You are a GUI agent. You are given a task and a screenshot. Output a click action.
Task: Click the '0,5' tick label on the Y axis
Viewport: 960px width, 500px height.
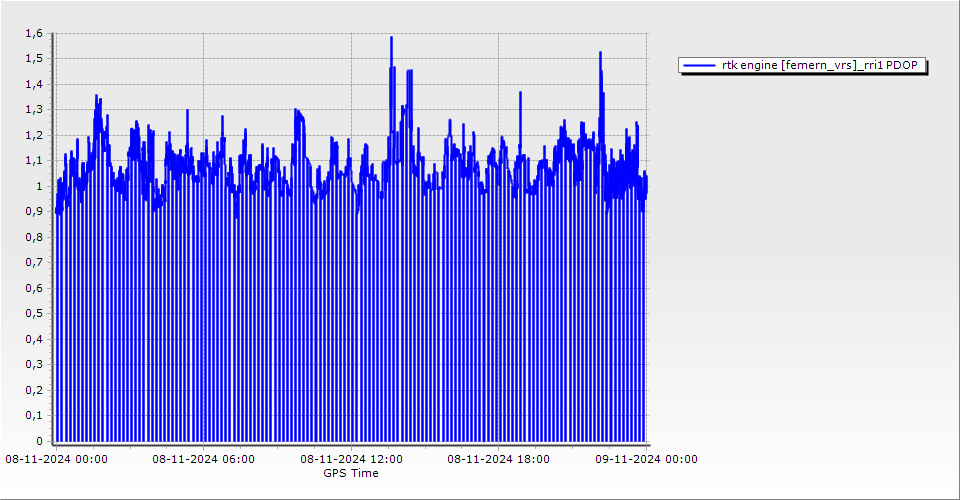34,313
